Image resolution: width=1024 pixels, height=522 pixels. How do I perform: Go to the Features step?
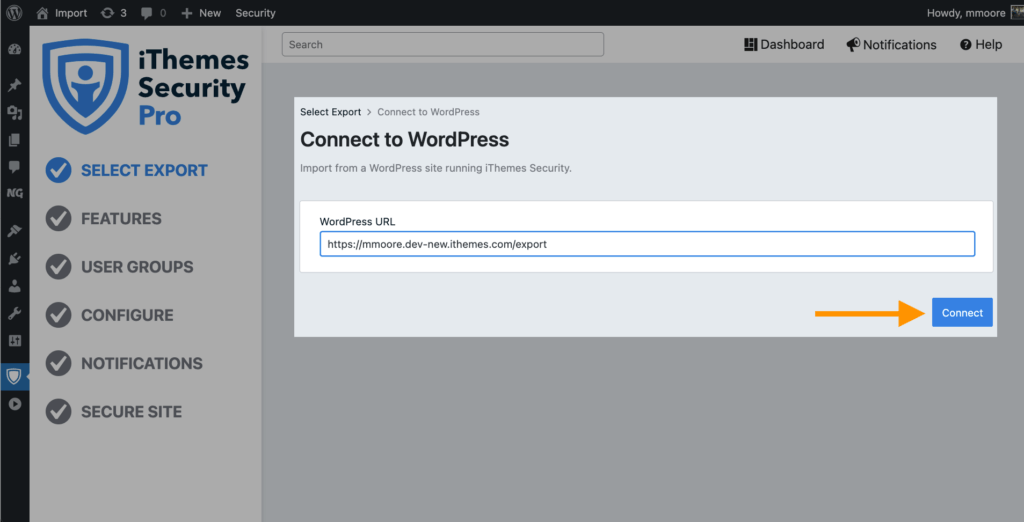tap(103, 219)
